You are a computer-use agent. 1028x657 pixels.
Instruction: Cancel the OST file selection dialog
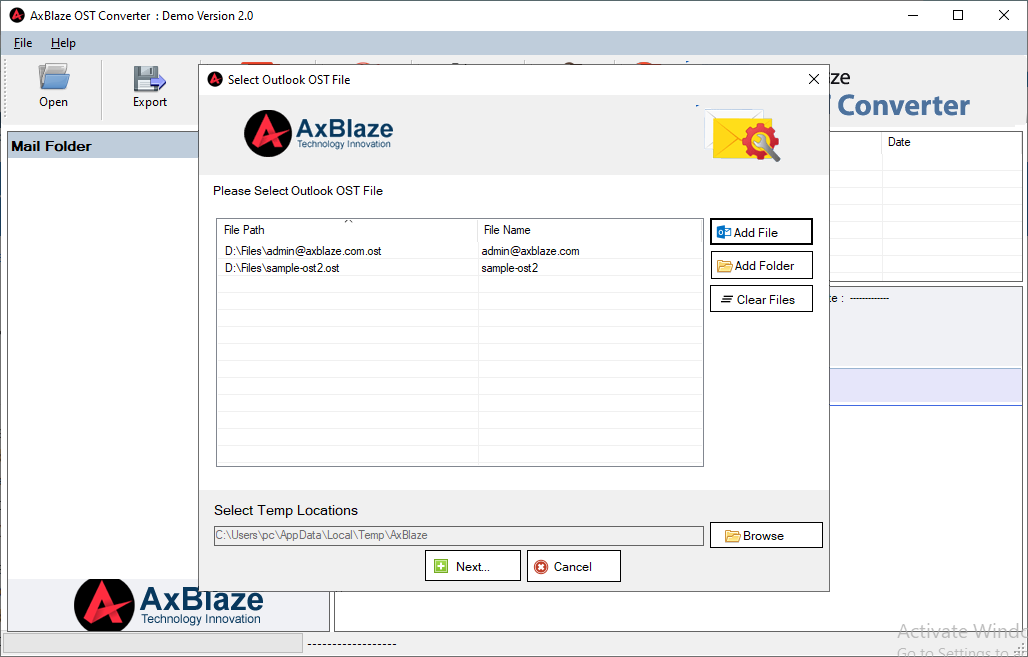point(574,566)
